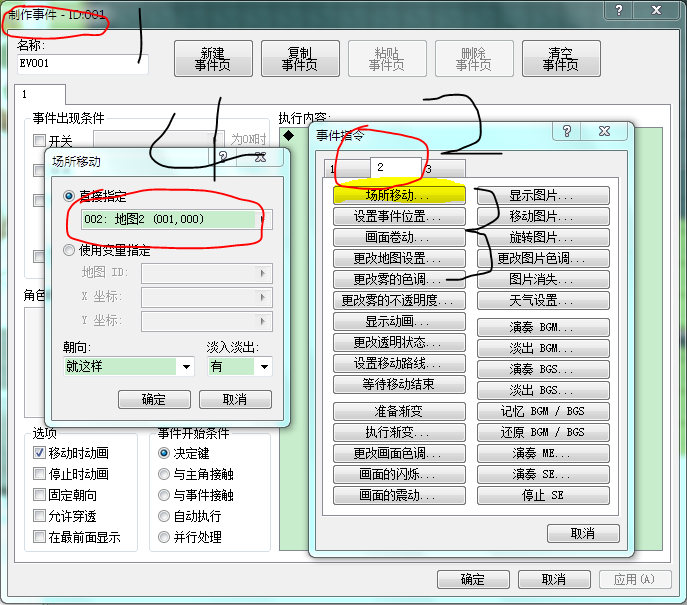Click the 移动图片 command button
This screenshot has height=605, width=687.
click(543, 216)
